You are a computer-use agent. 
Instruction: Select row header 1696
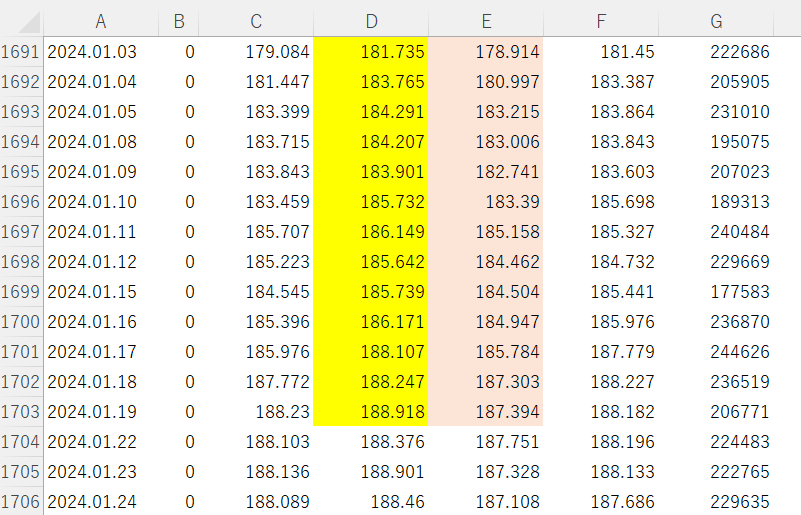(21, 202)
